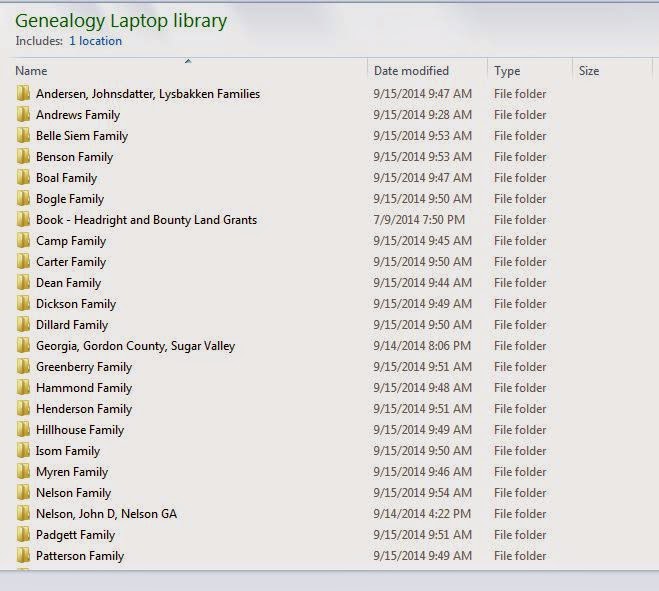Select the 'Patterson Family' folder name
Viewport: 659px width, 591px height.
(80, 556)
